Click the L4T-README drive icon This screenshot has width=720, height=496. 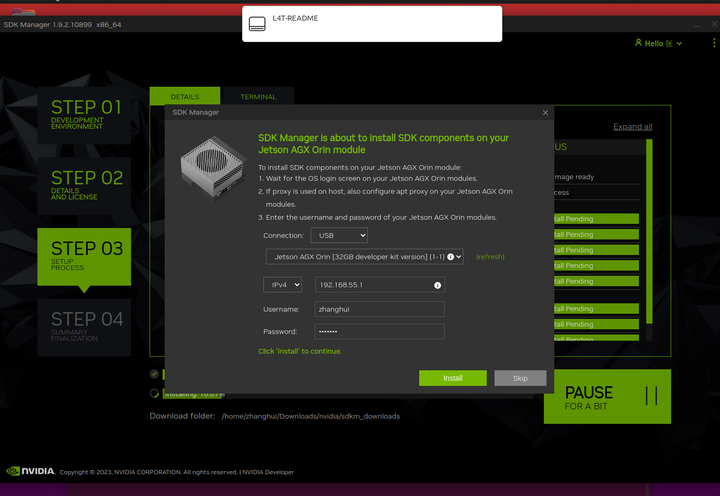(x=257, y=24)
